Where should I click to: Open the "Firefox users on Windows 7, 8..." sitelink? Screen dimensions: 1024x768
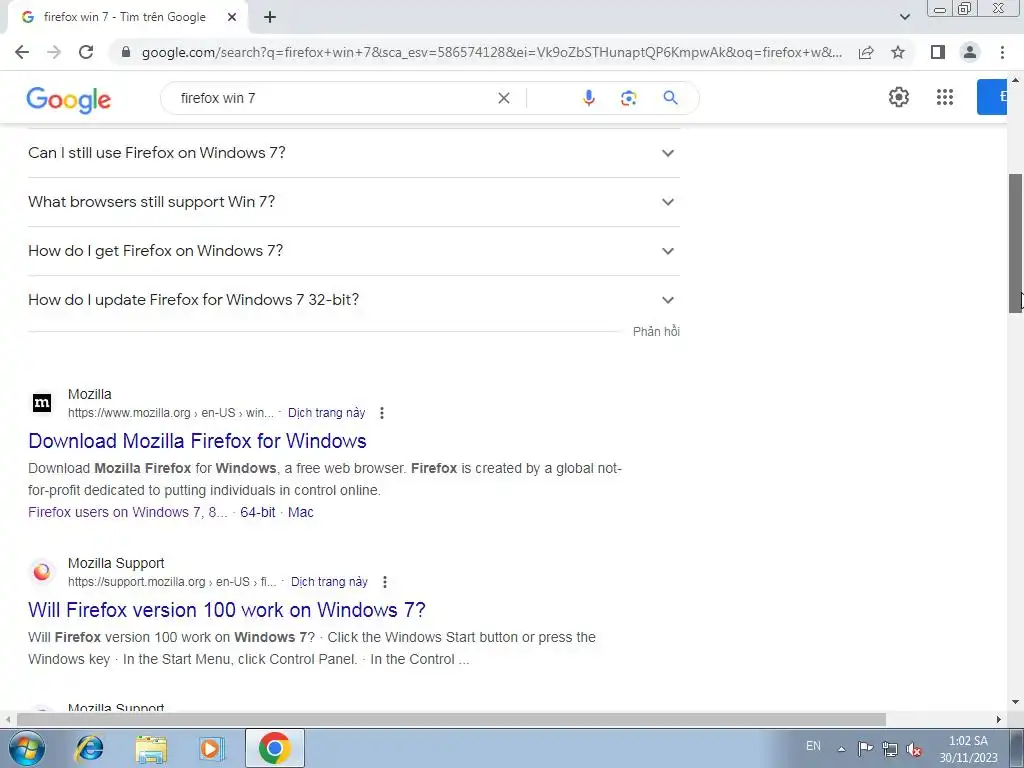128,512
